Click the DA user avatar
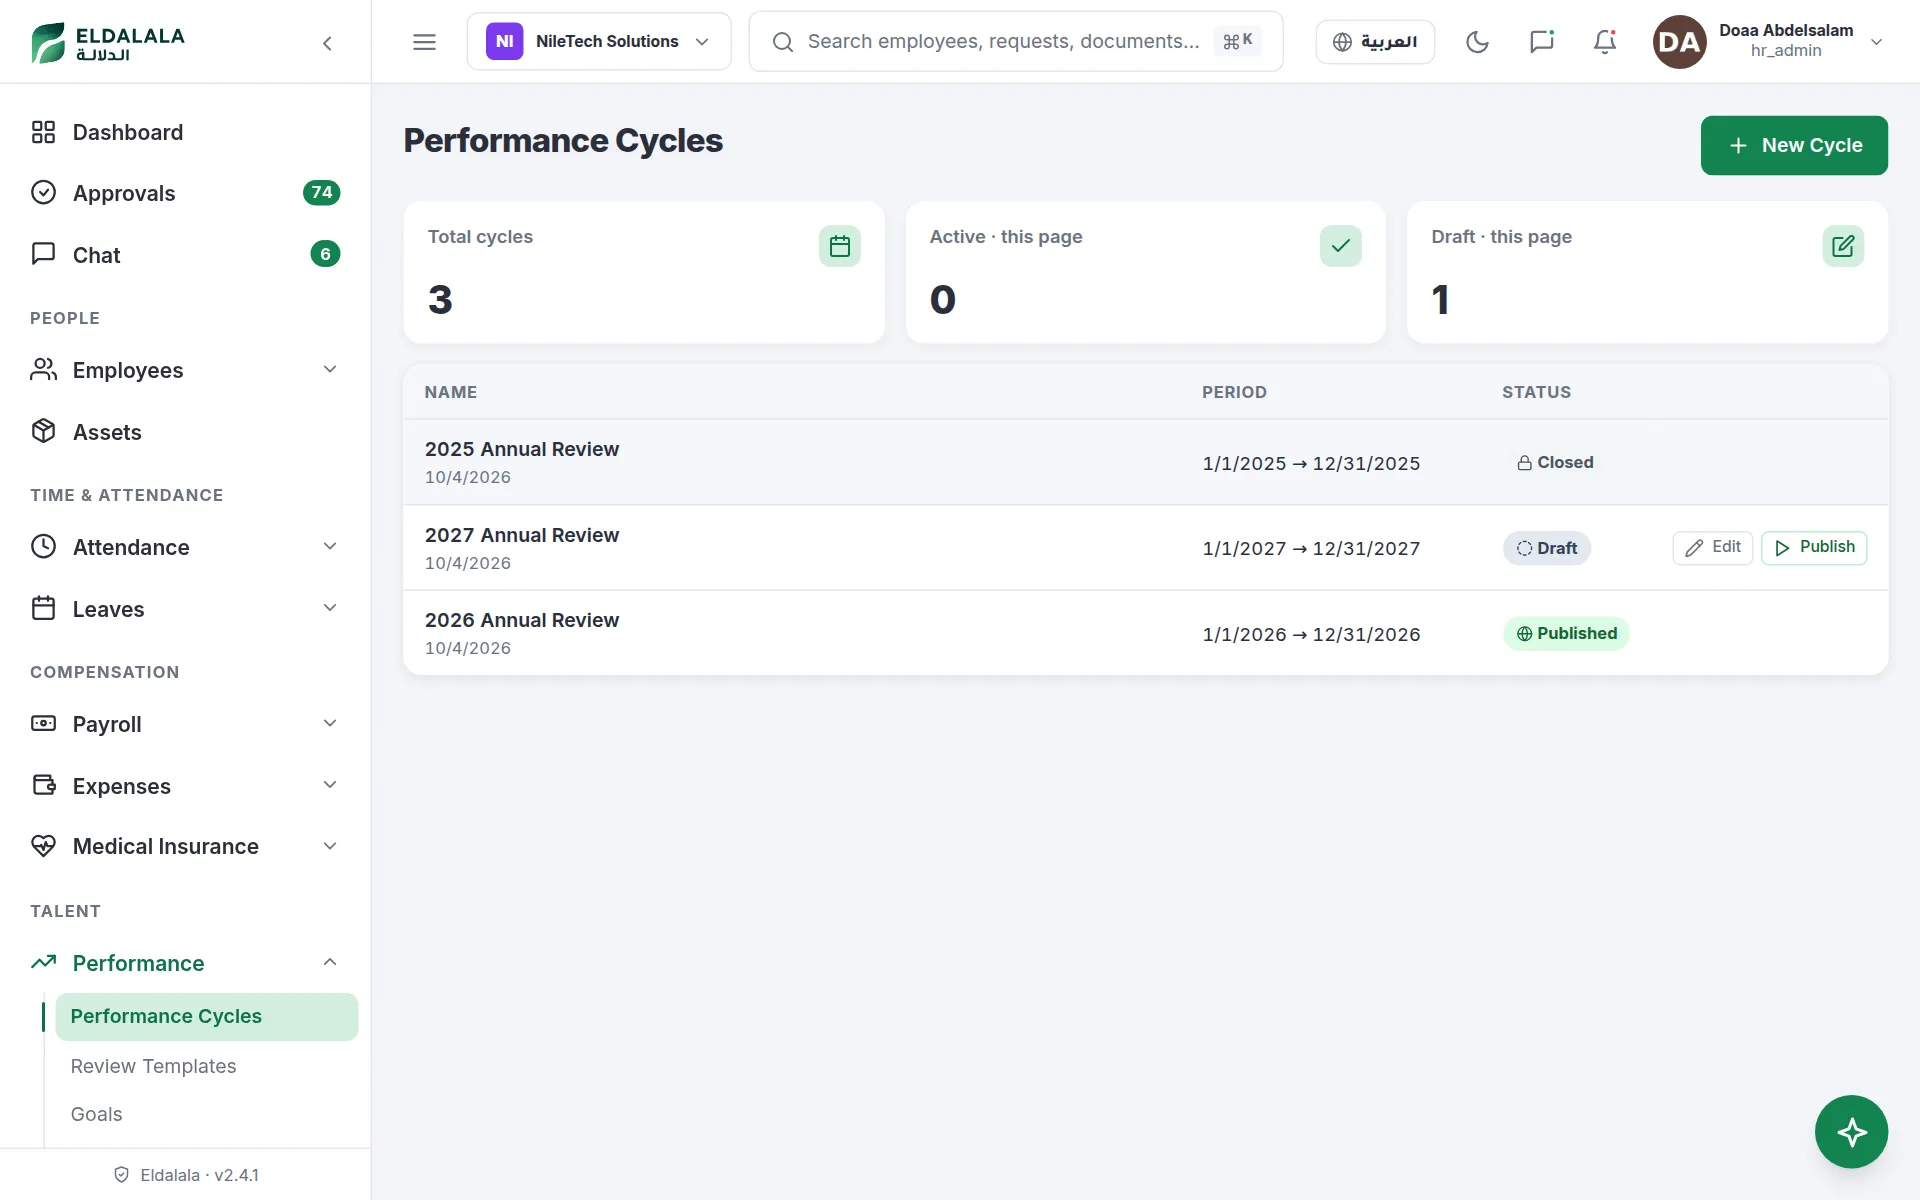The width and height of the screenshot is (1920, 1200). 1679,42
